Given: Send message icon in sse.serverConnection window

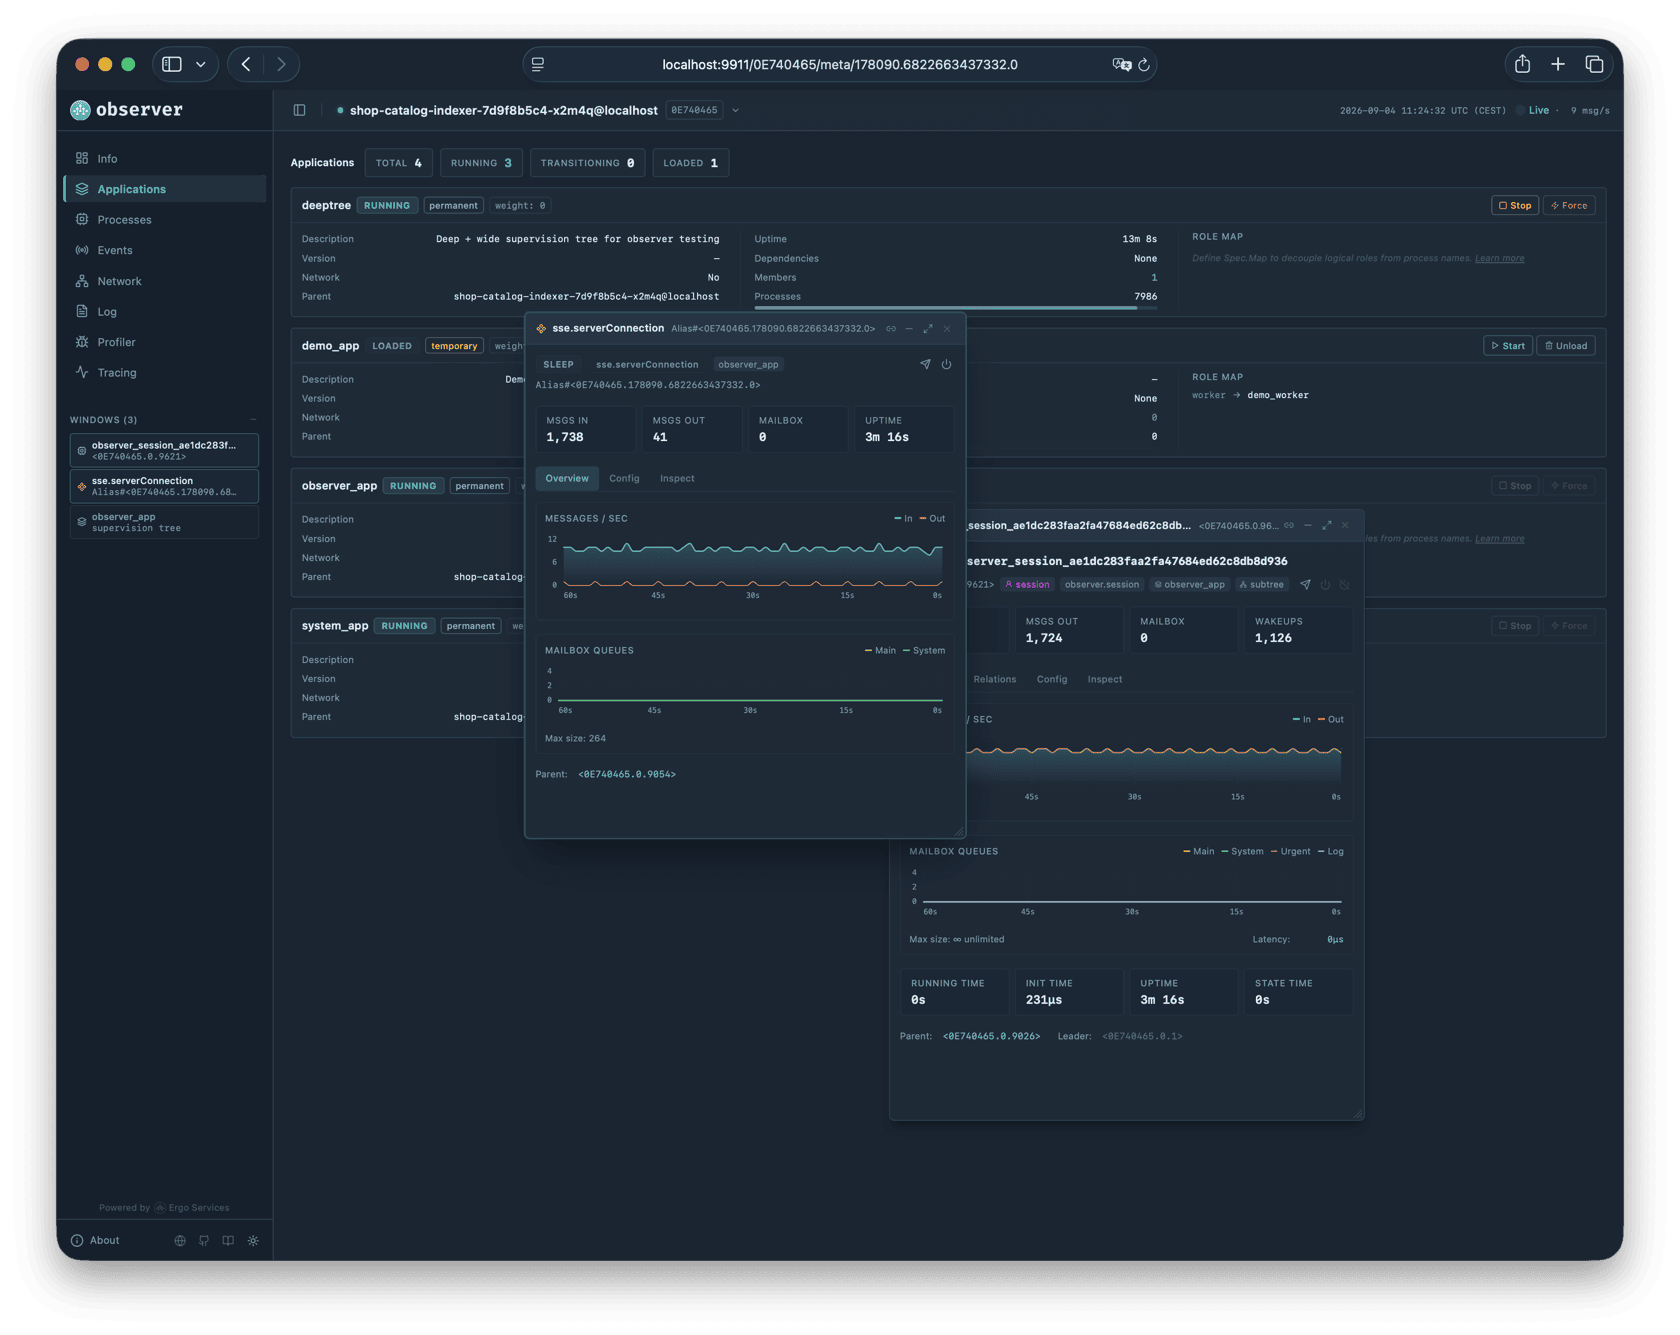Looking at the screenshot, I should coord(925,364).
